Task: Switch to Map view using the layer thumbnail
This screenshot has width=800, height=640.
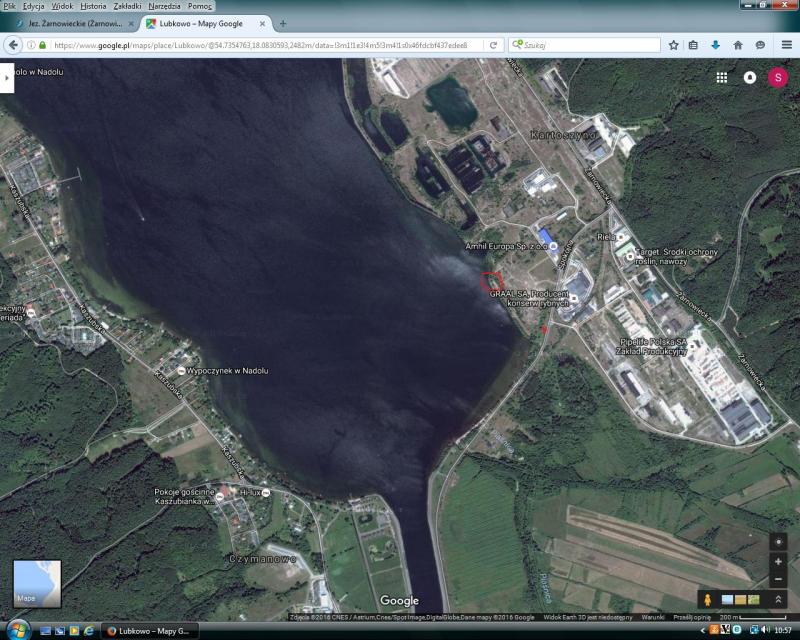Action: [x=37, y=583]
